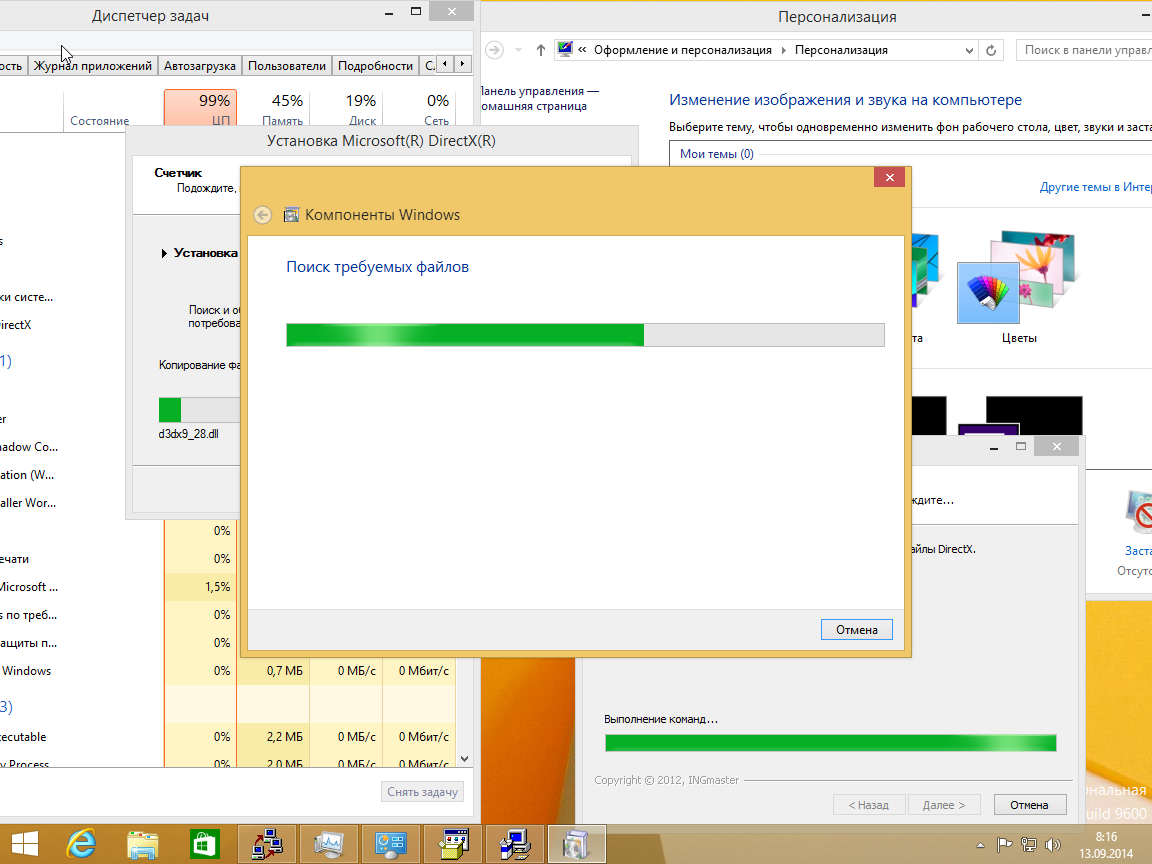Launch Internet Explorer from taskbar

(81, 844)
